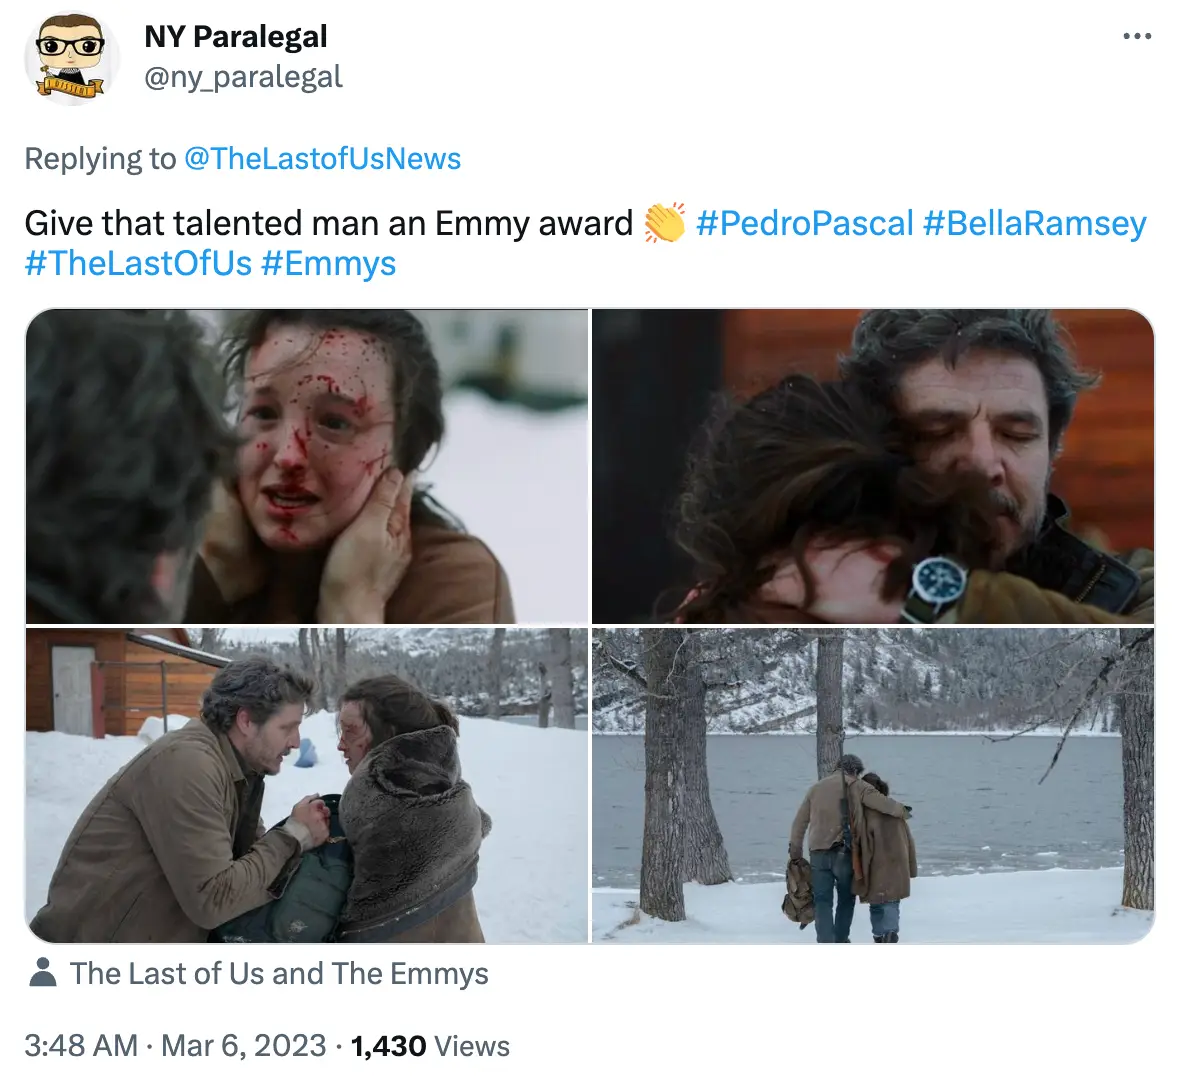Open the #Emmys hashtag
Image resolution: width=1180 pixels, height=1076 pixels.
(328, 264)
